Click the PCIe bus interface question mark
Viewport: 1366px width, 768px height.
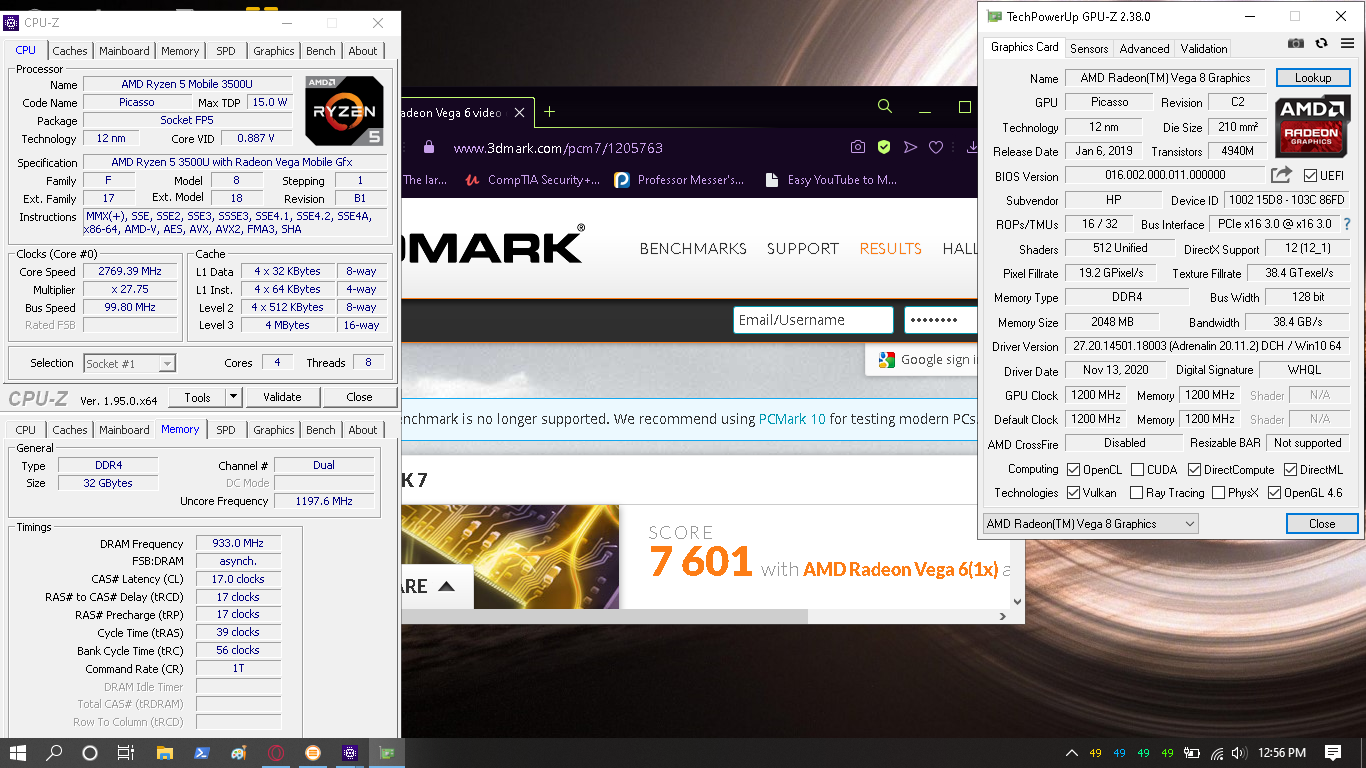tap(1347, 224)
